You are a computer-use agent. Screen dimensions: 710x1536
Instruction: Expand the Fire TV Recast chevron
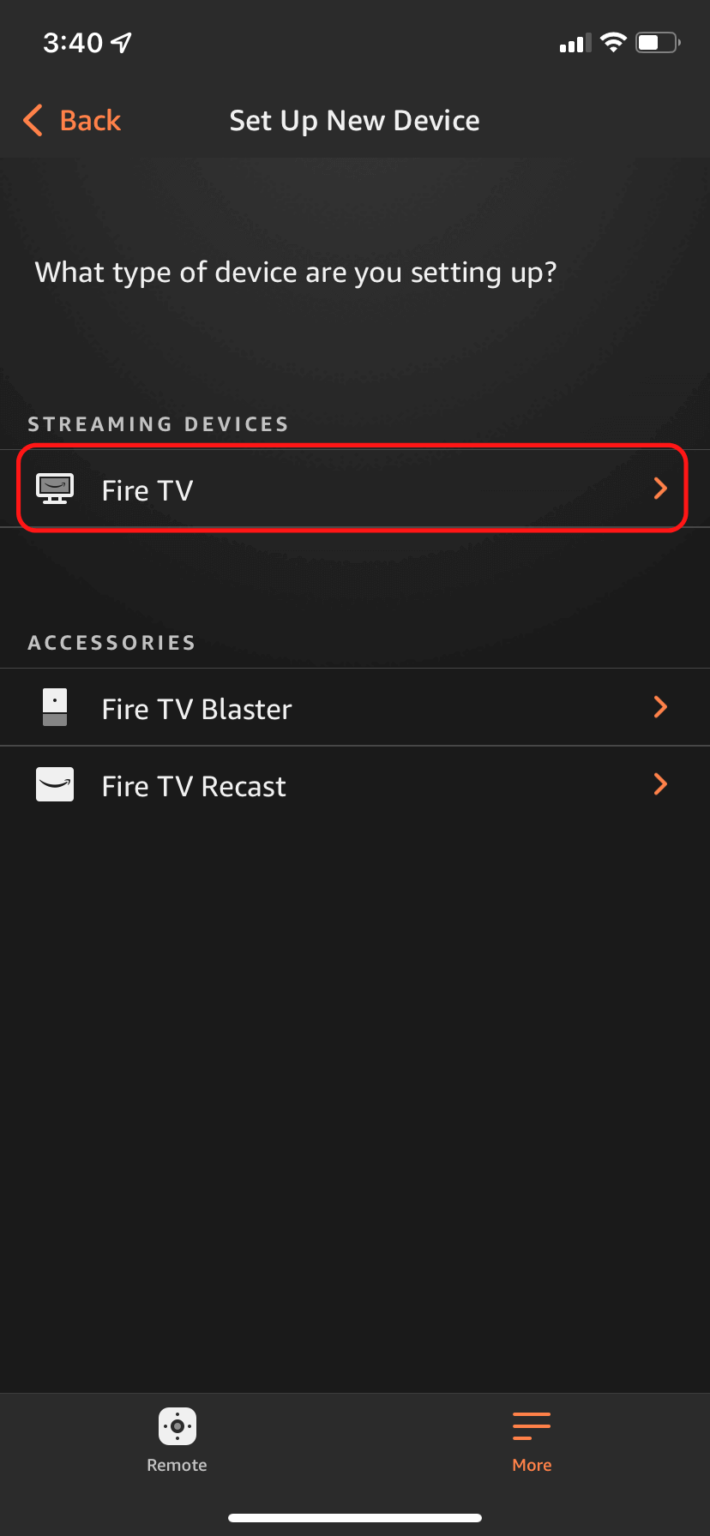pyautogui.click(x=659, y=784)
